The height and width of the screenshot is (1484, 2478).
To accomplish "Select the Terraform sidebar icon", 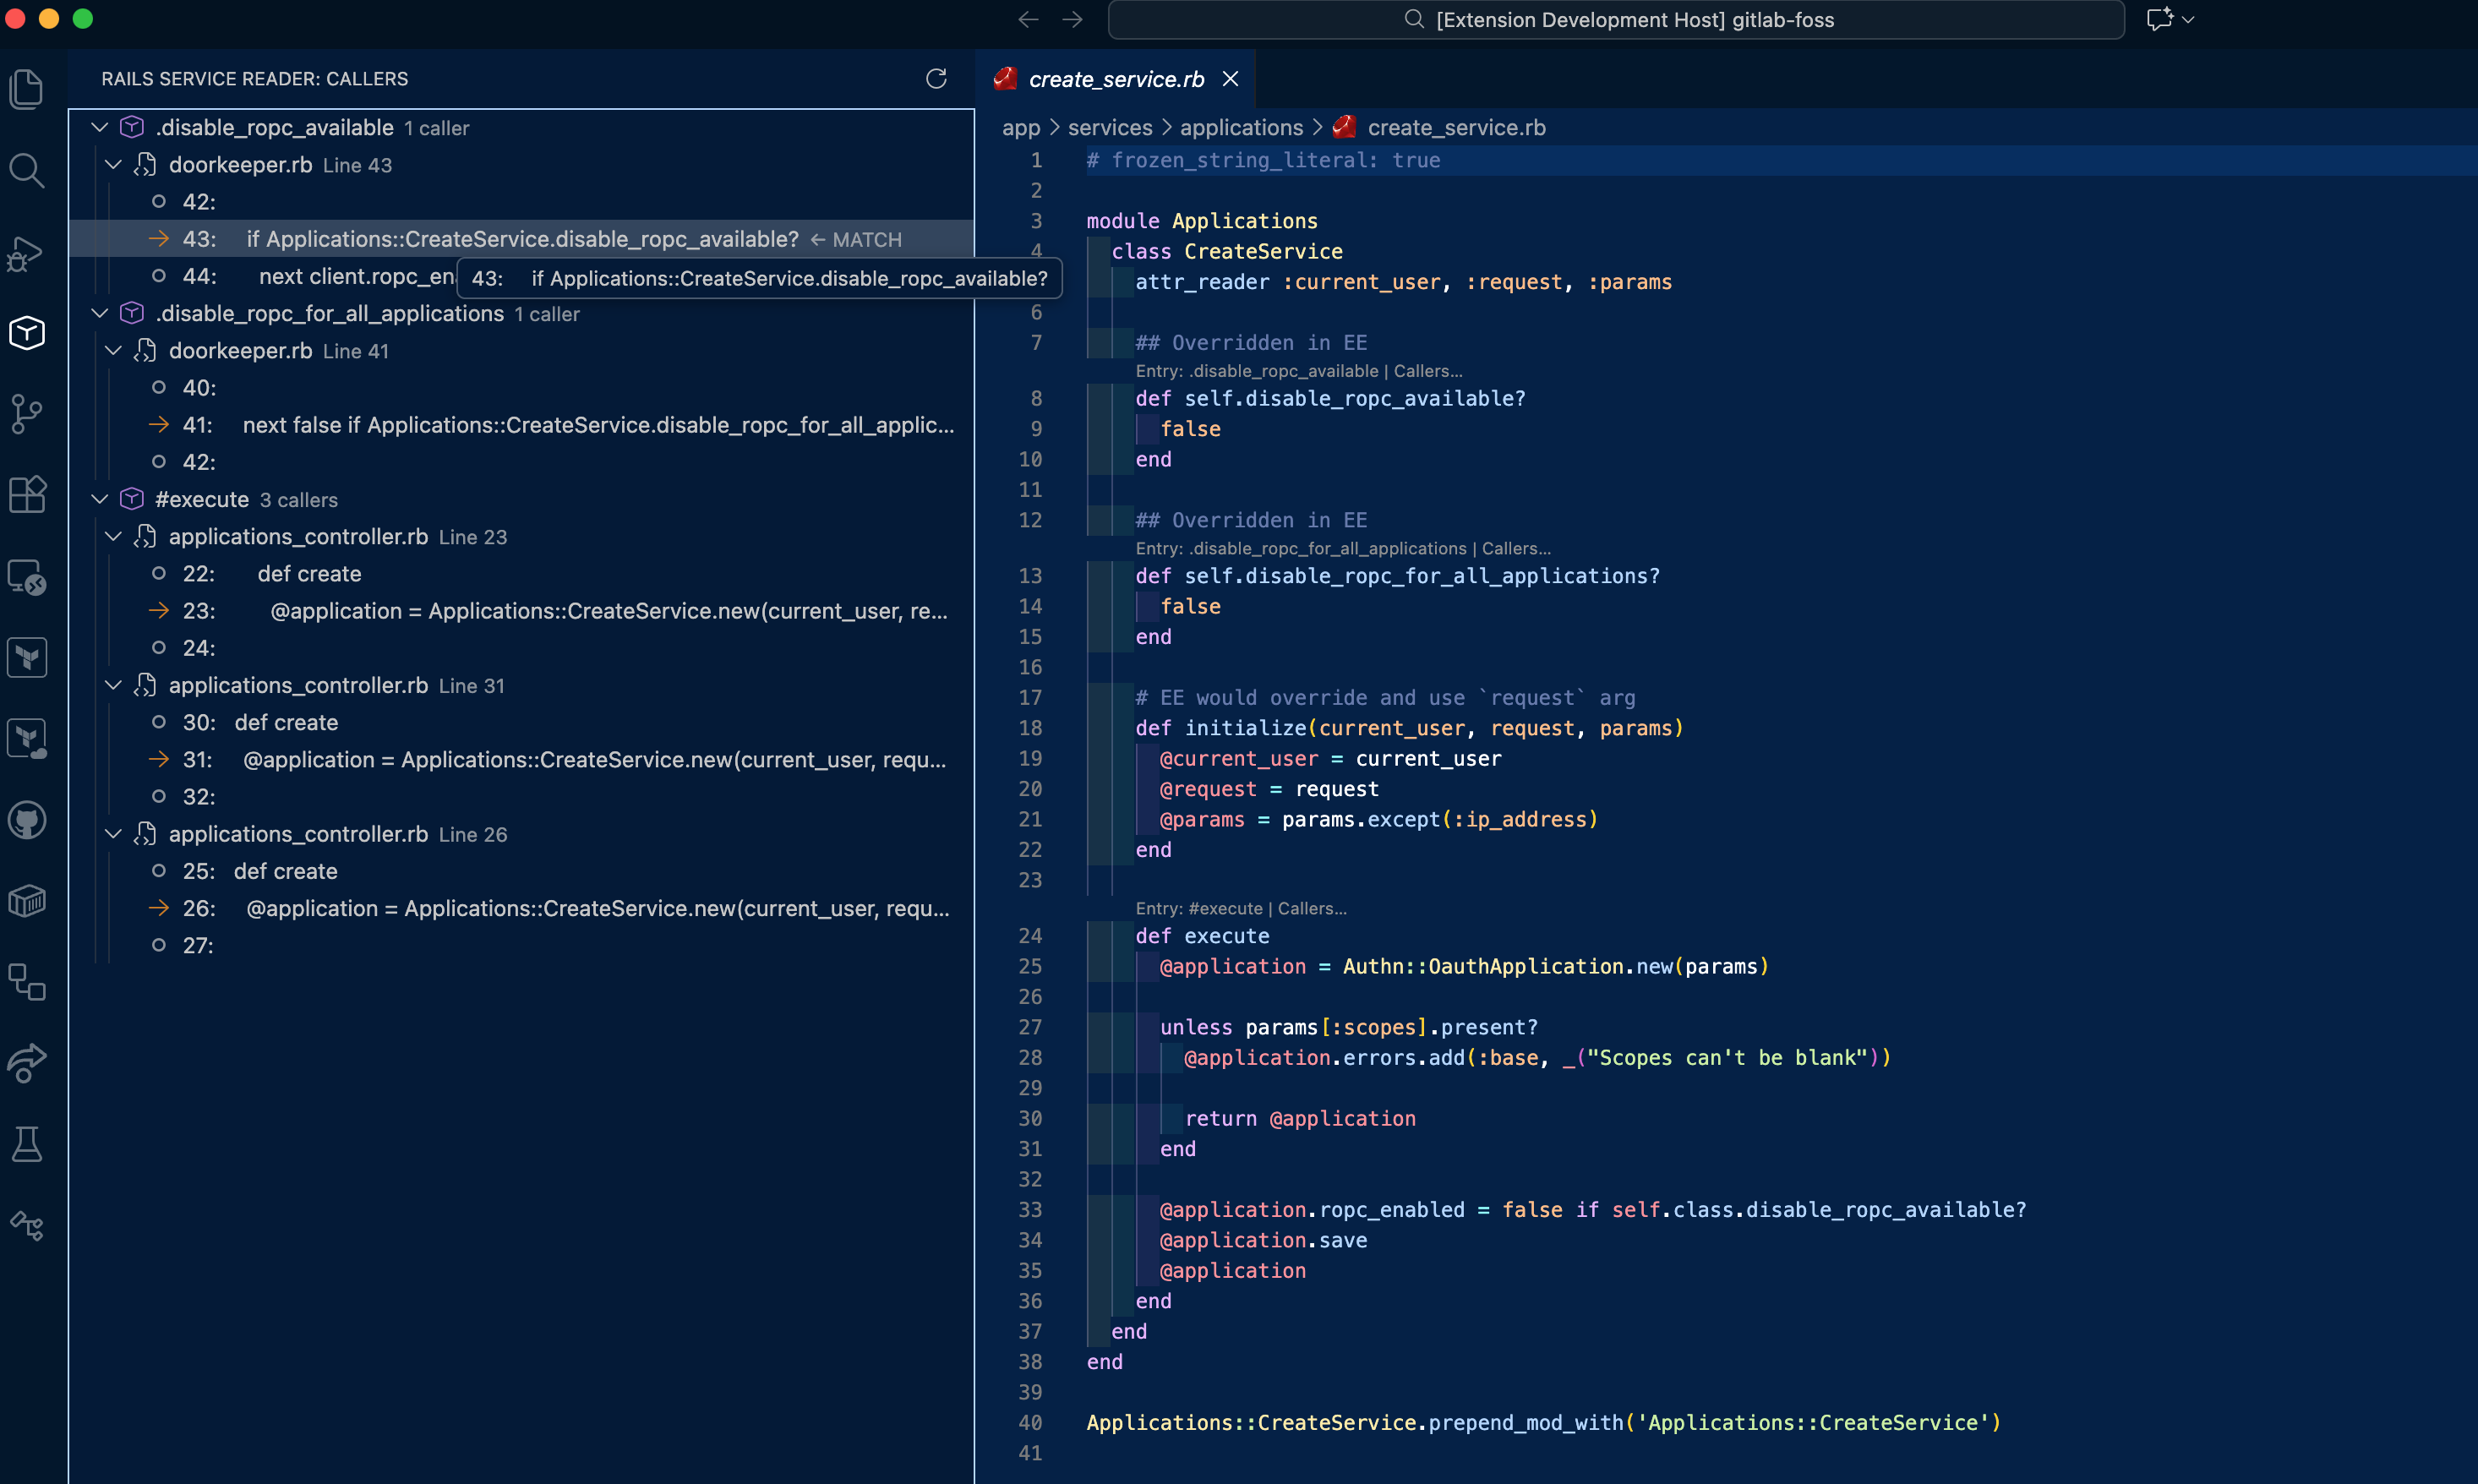I will point(27,657).
